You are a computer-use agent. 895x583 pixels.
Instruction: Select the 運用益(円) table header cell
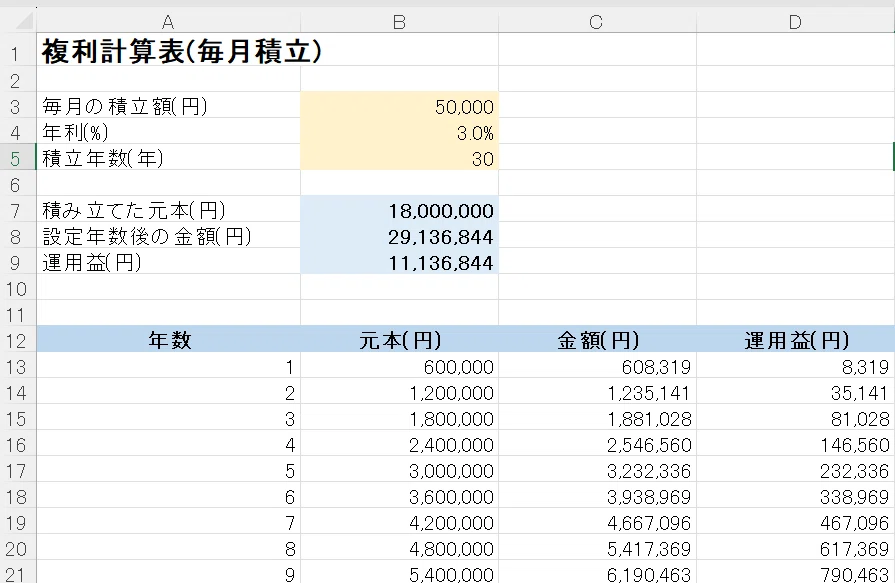tap(796, 339)
